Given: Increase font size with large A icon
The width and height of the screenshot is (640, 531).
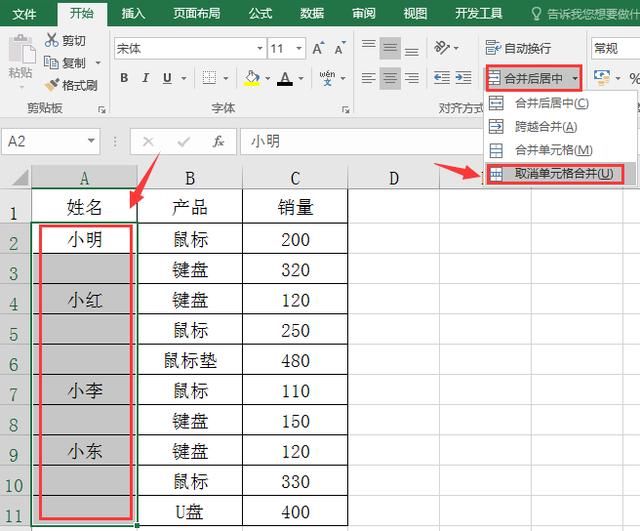Looking at the screenshot, I should tap(318, 49).
